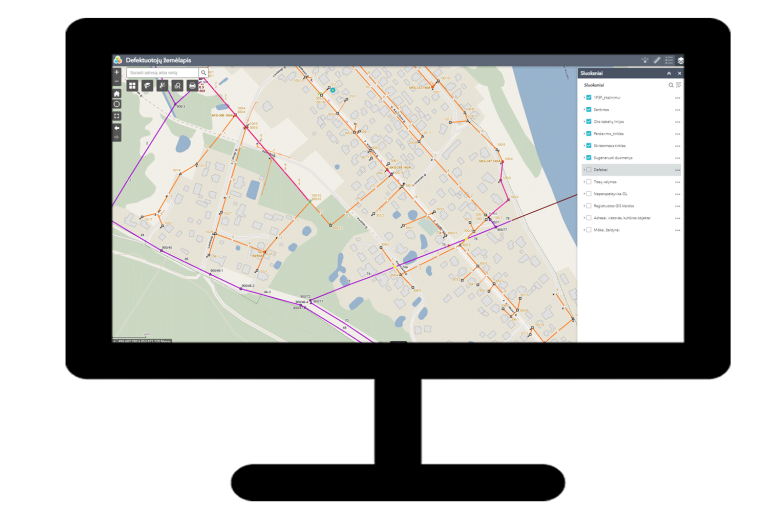Turn off the Perdavimo_tinklas layer

(589, 134)
